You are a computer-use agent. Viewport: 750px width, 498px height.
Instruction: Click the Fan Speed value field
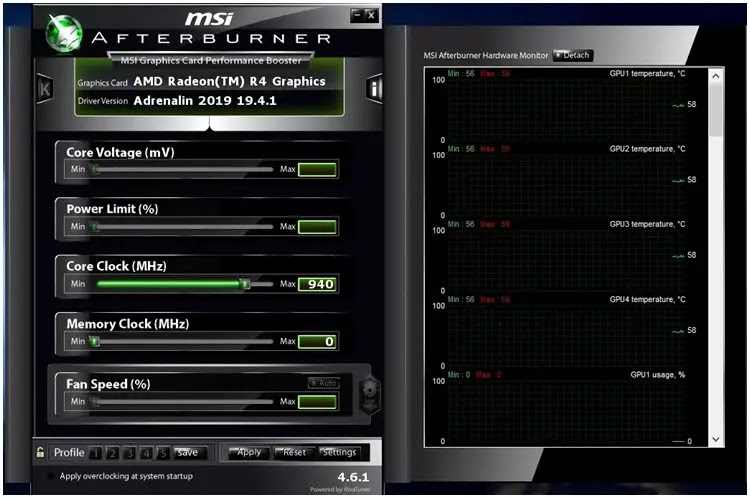[x=318, y=402]
